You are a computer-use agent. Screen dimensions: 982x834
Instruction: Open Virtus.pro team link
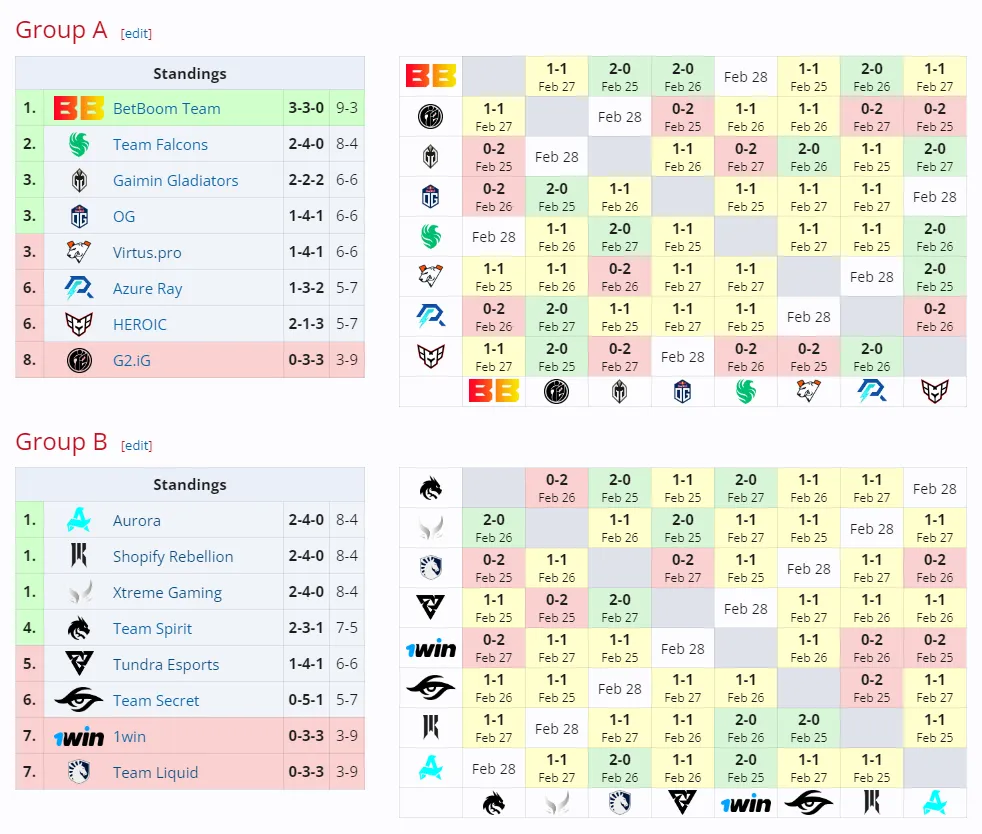147,252
